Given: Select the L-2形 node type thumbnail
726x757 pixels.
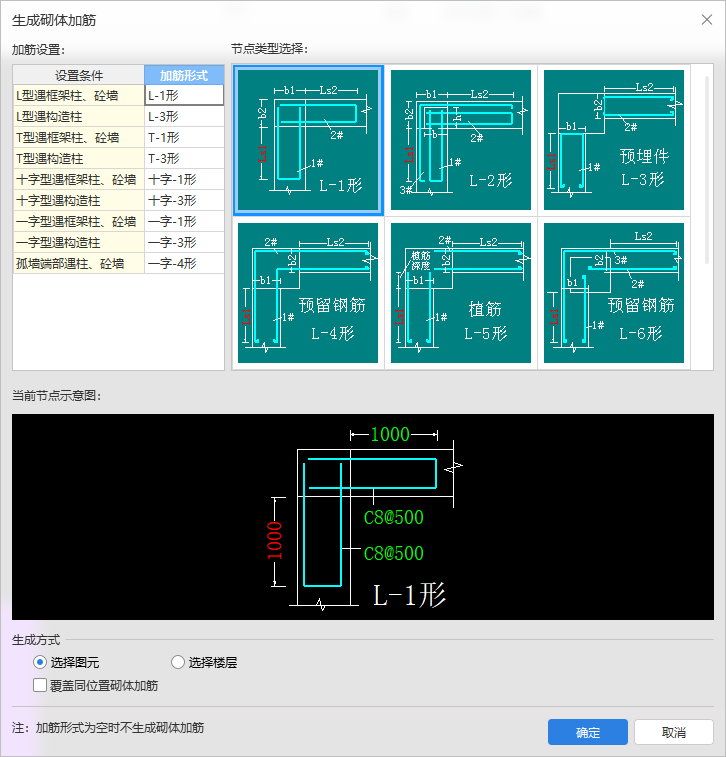Looking at the screenshot, I should click(461, 140).
